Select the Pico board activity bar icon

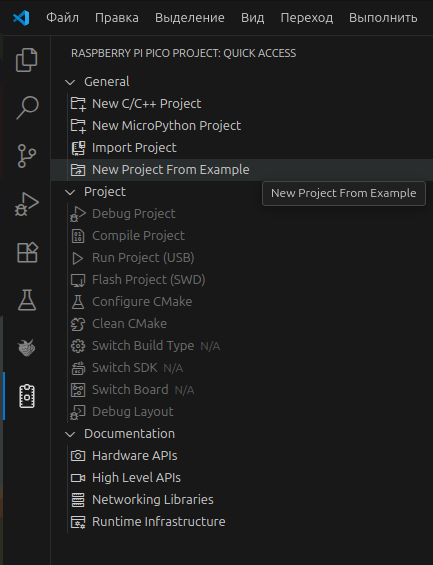(27, 396)
